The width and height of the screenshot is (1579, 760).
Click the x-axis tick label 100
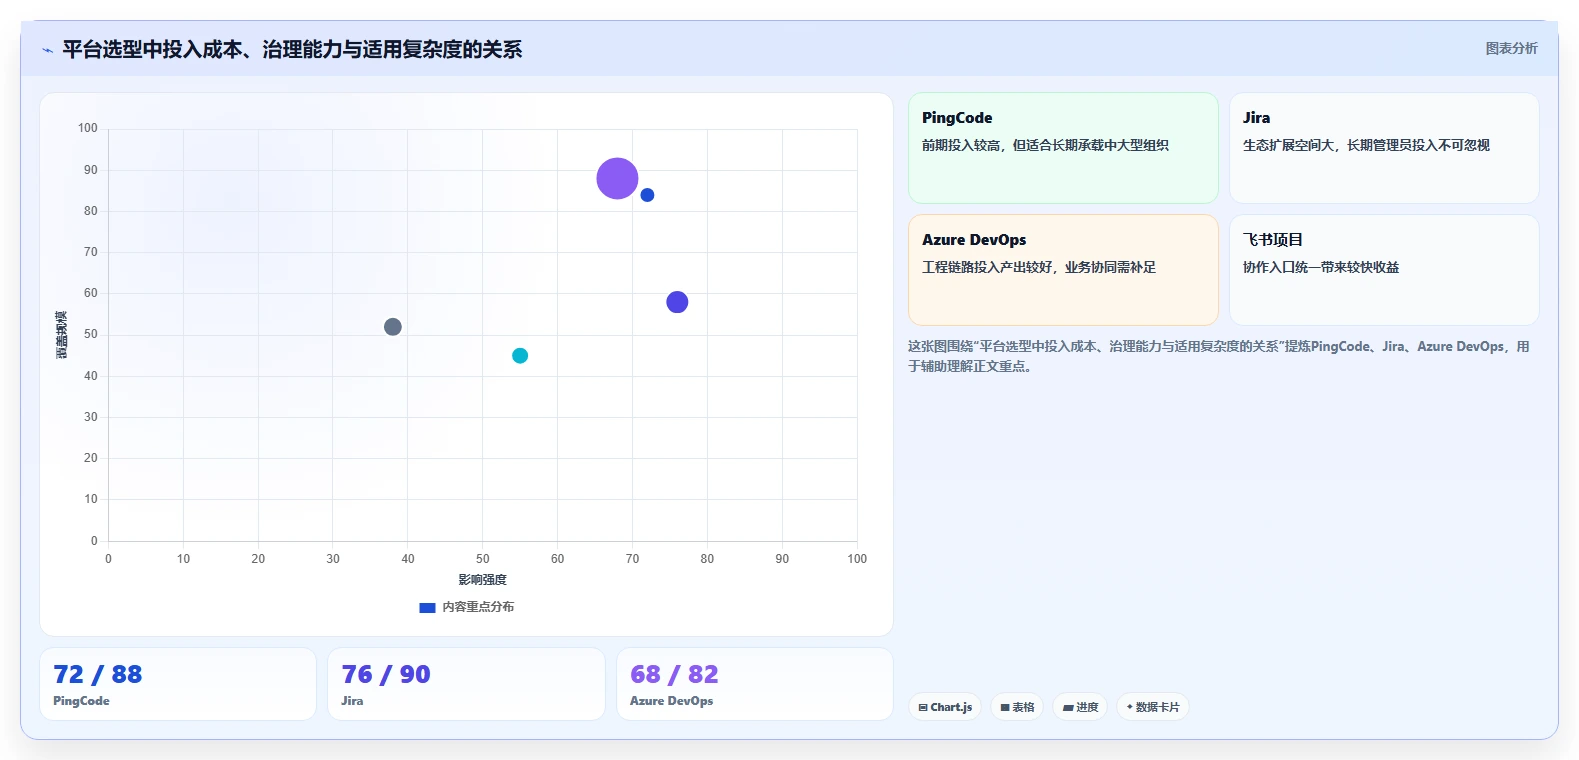(x=857, y=559)
